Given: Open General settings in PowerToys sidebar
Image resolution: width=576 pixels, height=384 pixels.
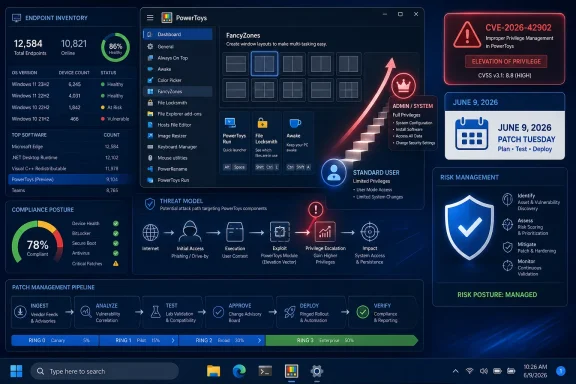Looking at the screenshot, I should pos(178,47).
